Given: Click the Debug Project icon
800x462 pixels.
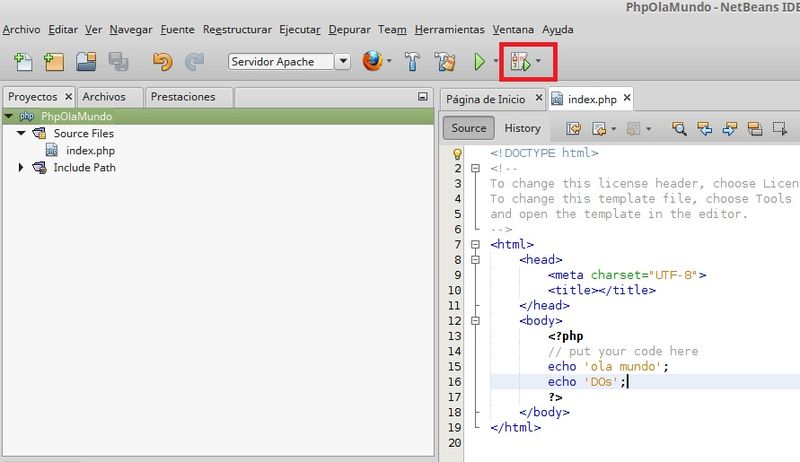Looking at the screenshot, I should point(521,62).
